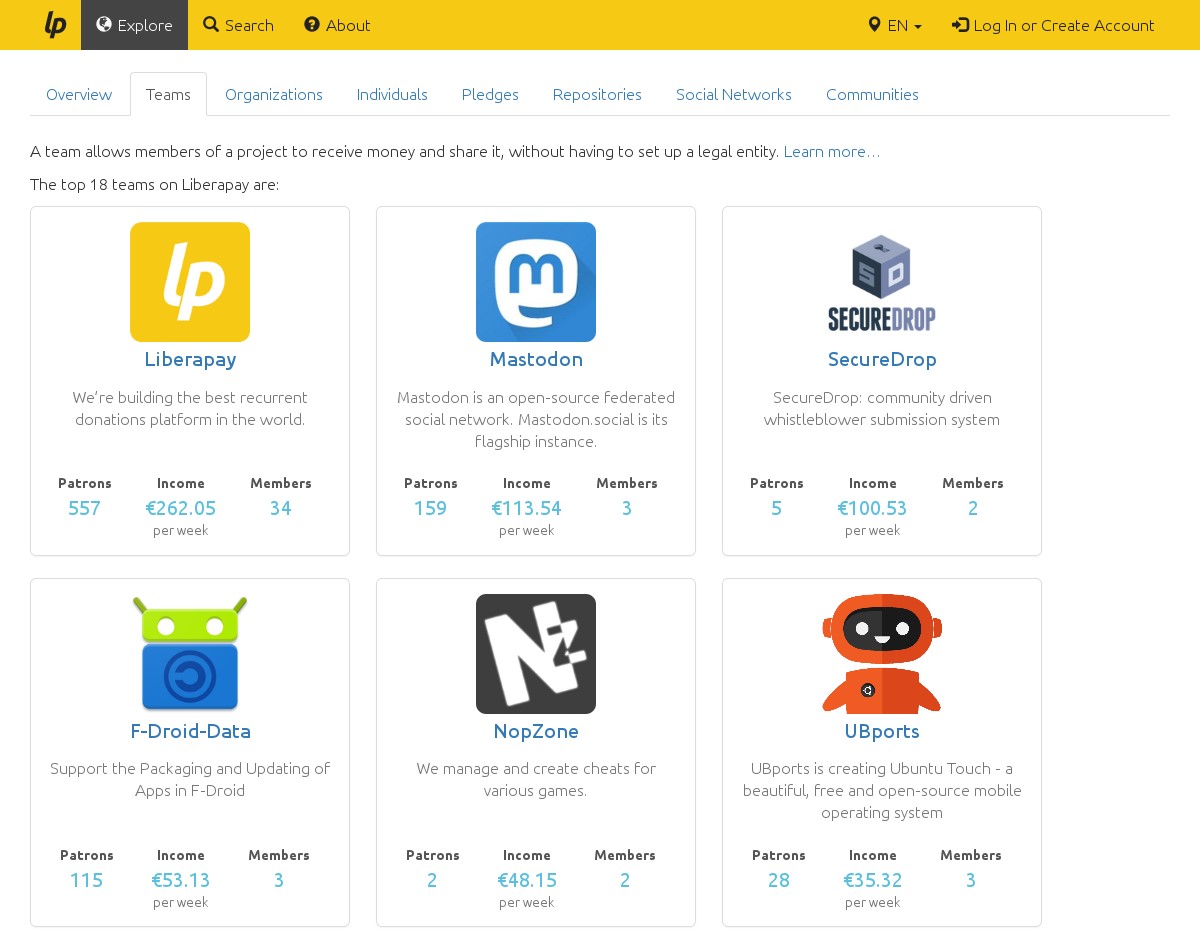1200x940 pixels.
Task: Open the NopZone team logo
Action: [x=536, y=654]
